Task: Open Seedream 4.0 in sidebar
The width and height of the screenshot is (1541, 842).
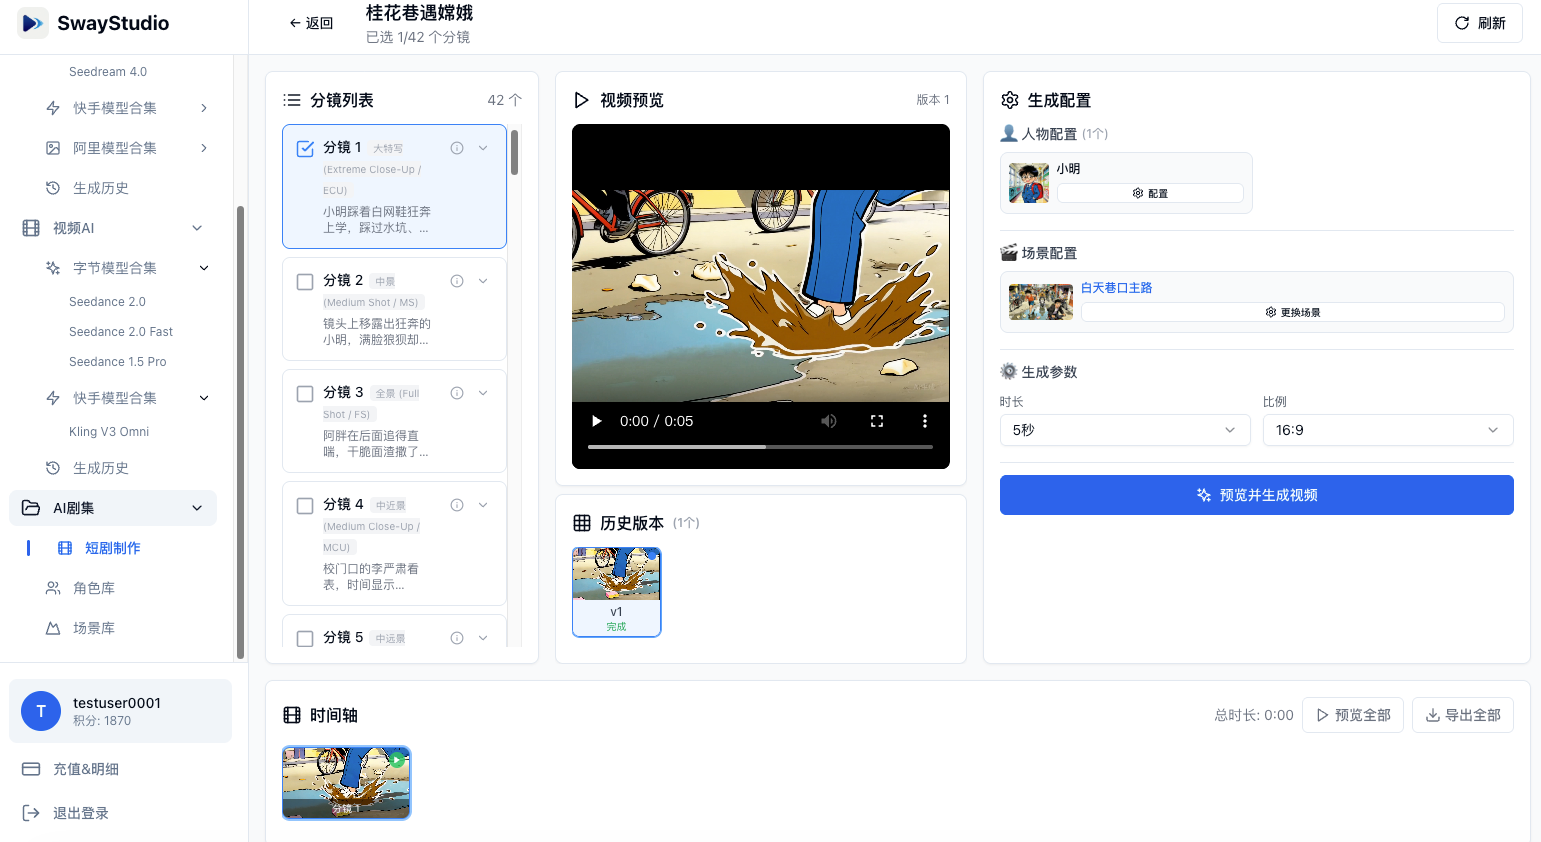Action: pos(108,72)
